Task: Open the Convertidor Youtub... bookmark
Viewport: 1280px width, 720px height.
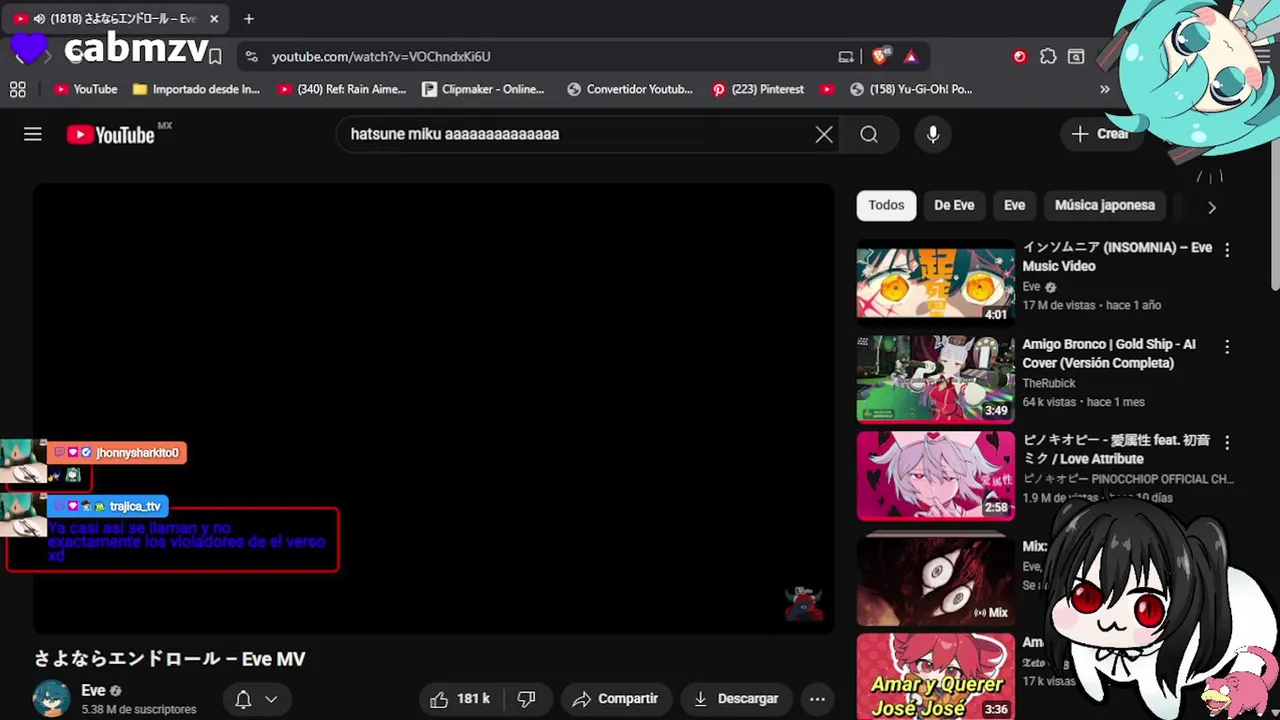Action: coord(630,89)
